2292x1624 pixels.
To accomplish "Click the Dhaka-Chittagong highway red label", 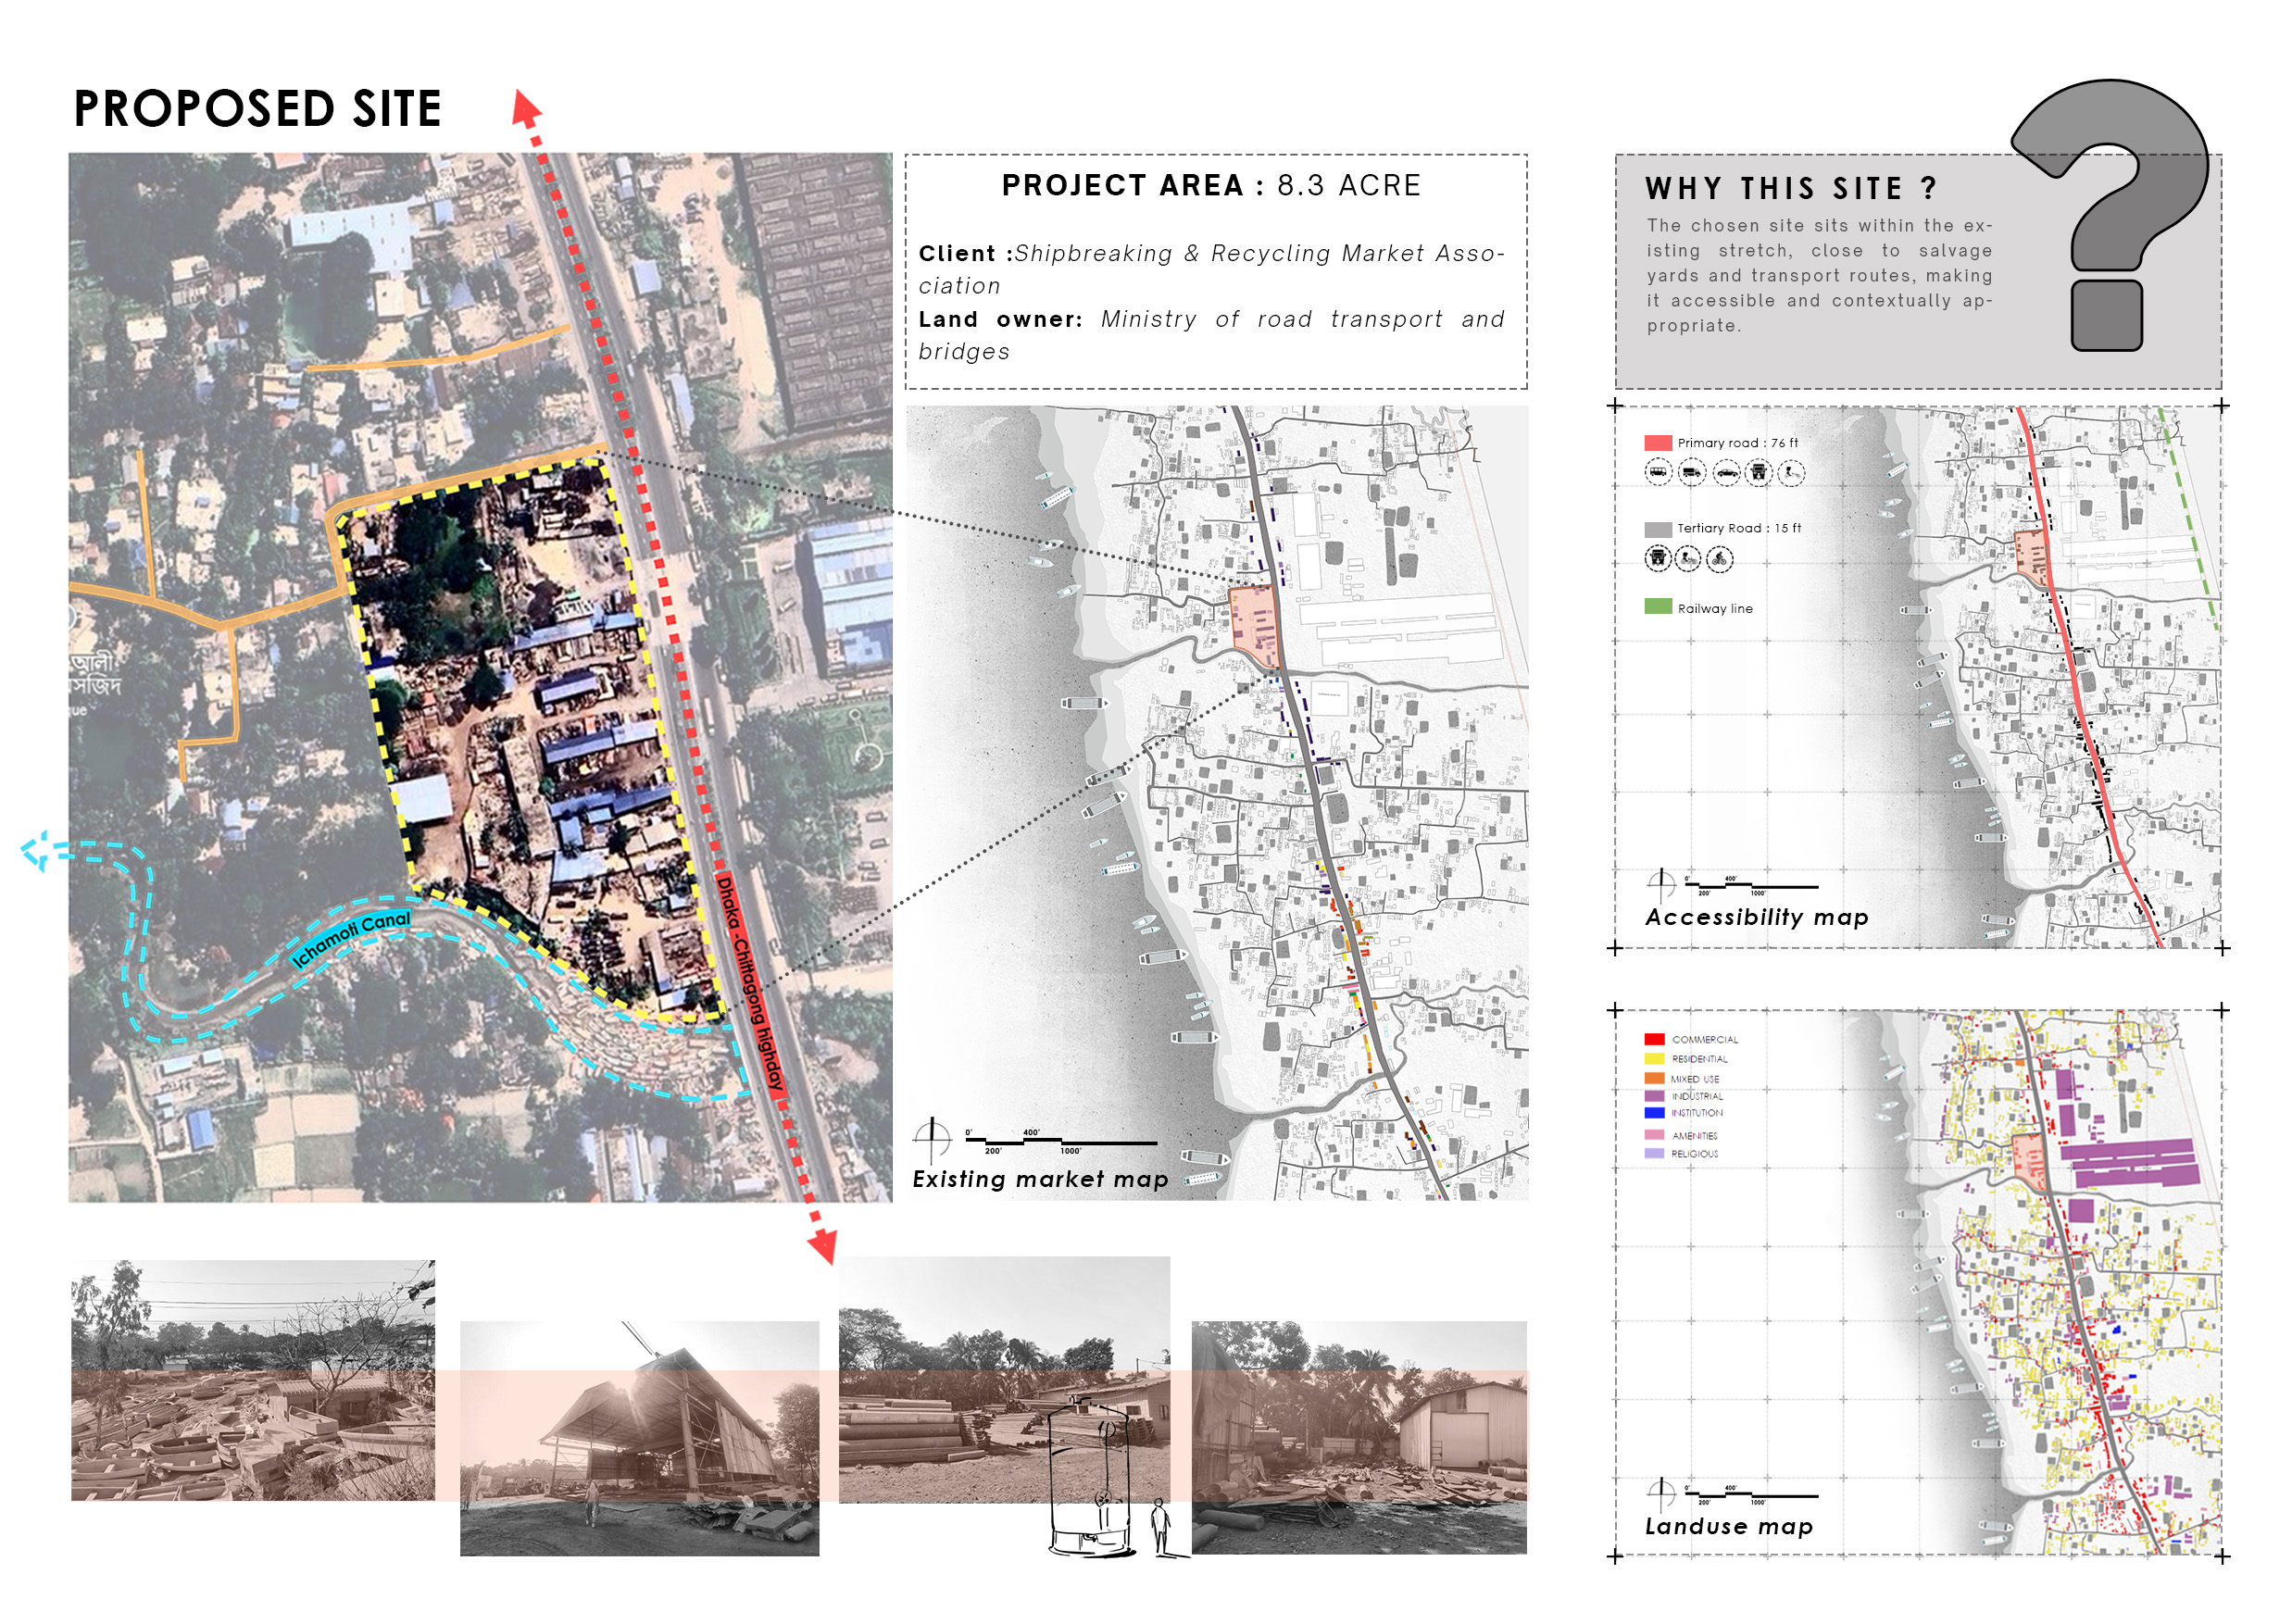I will coord(749,980).
